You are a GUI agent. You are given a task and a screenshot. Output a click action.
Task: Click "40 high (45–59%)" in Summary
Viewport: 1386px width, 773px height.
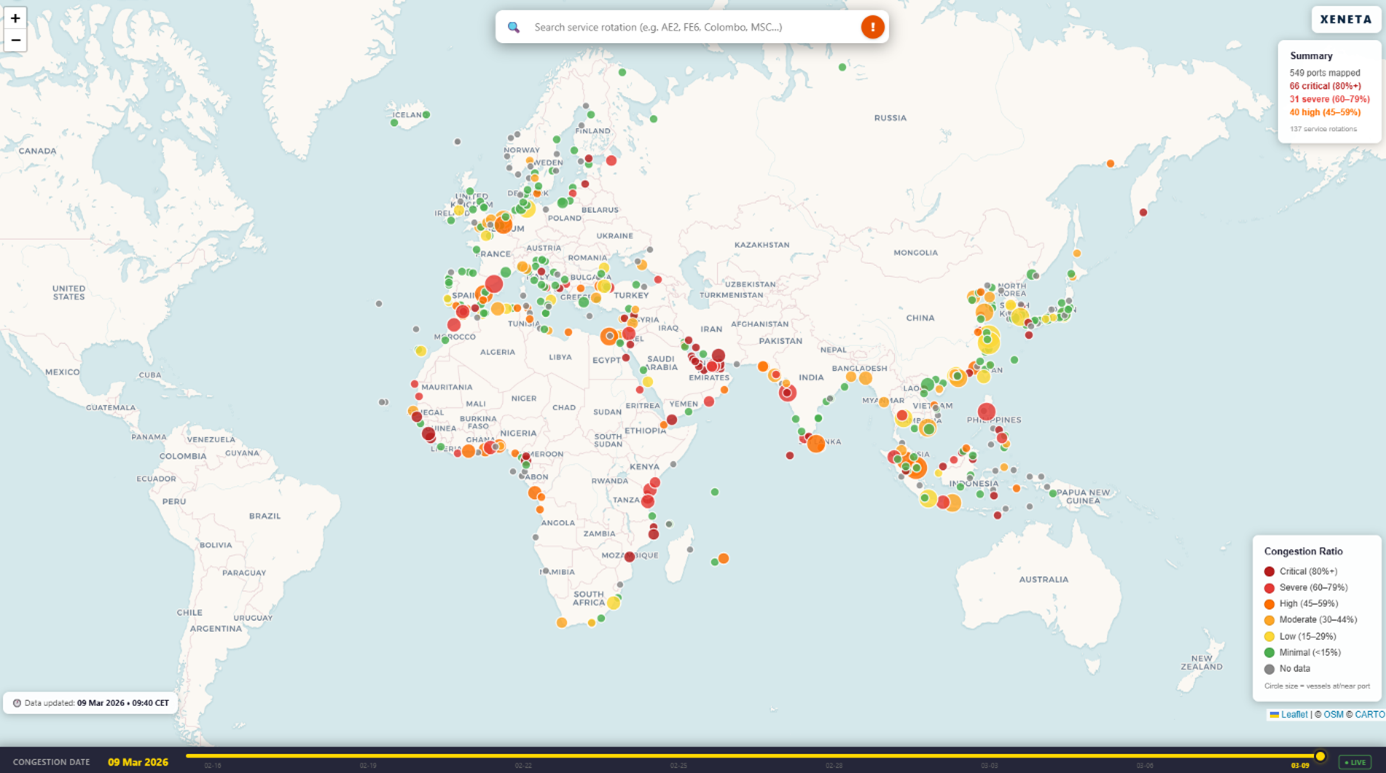[x=1325, y=112]
